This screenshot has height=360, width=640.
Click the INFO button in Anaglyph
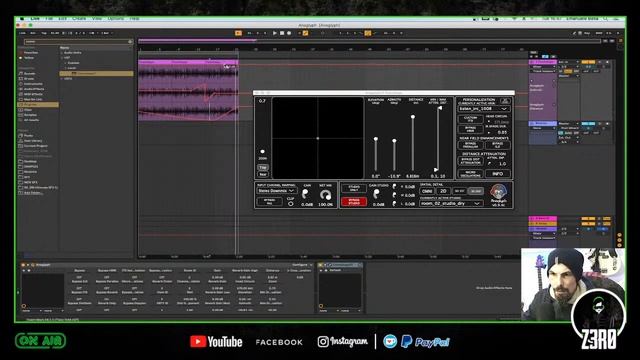tap(498, 173)
